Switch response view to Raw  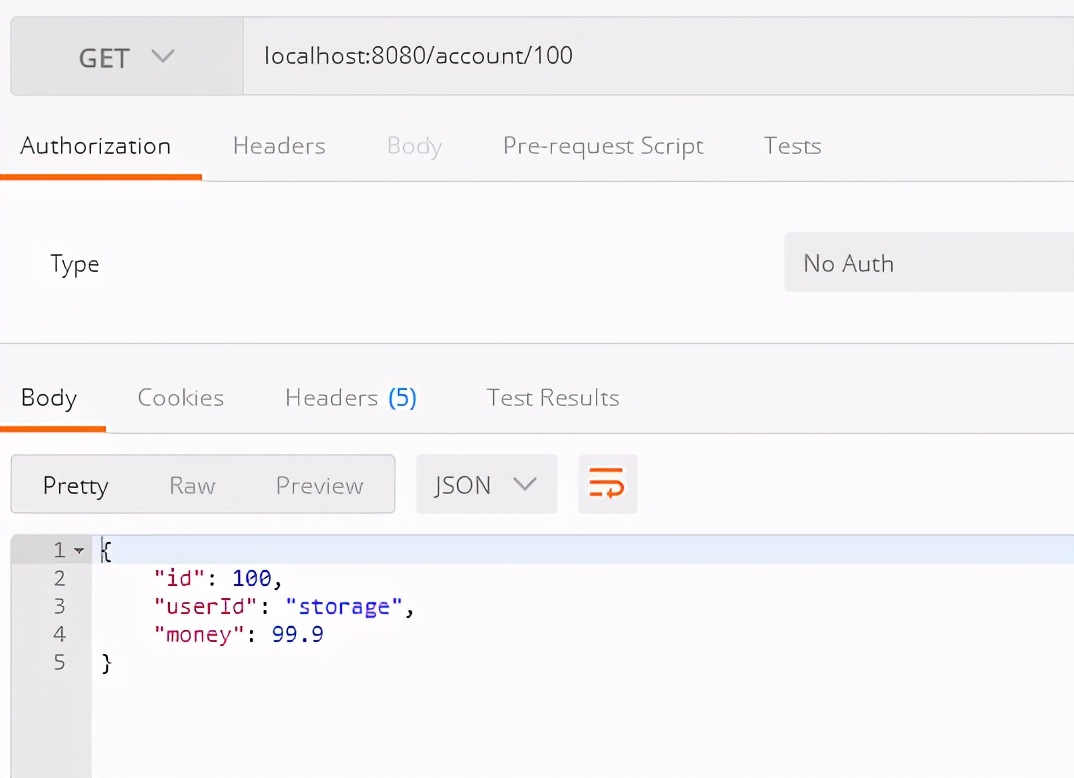click(x=192, y=484)
